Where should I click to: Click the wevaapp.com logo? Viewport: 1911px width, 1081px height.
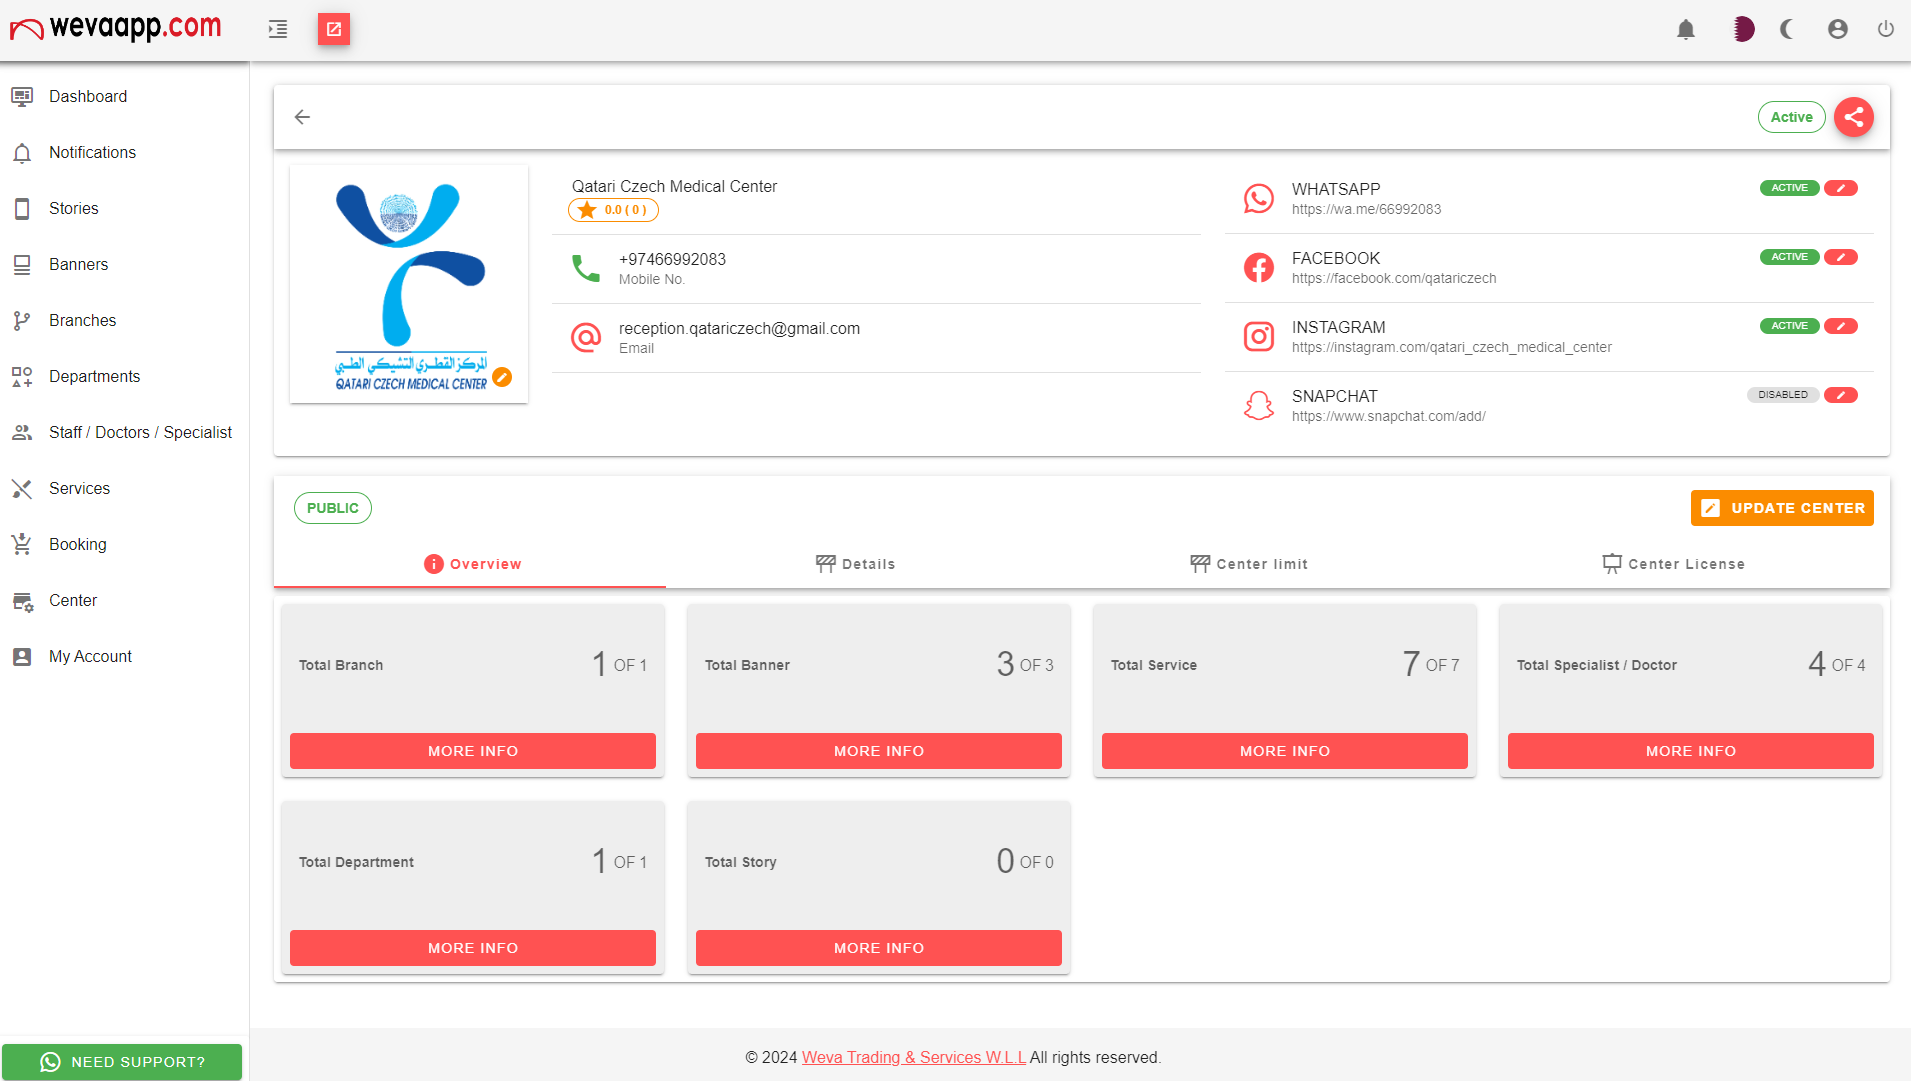click(116, 28)
